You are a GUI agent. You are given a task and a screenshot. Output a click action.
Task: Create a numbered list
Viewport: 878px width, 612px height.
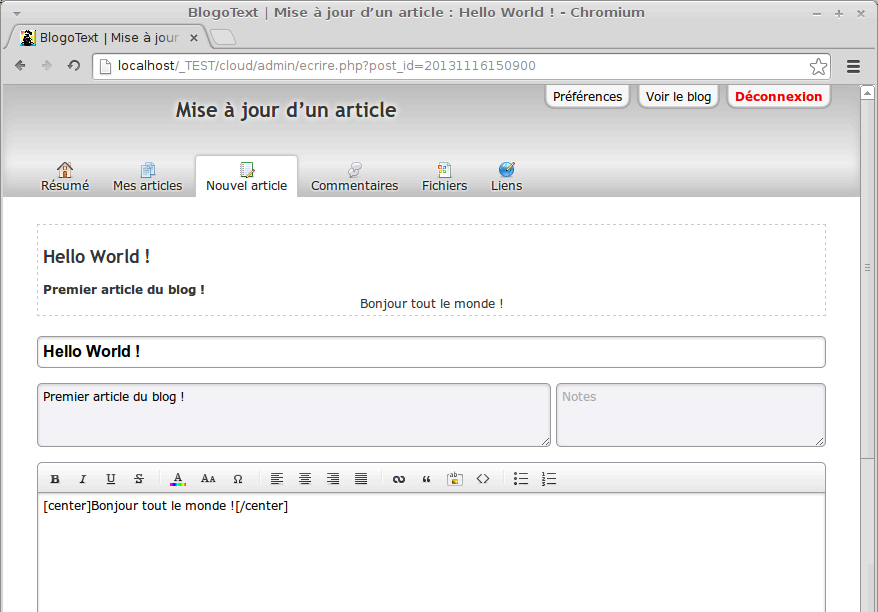click(x=549, y=479)
